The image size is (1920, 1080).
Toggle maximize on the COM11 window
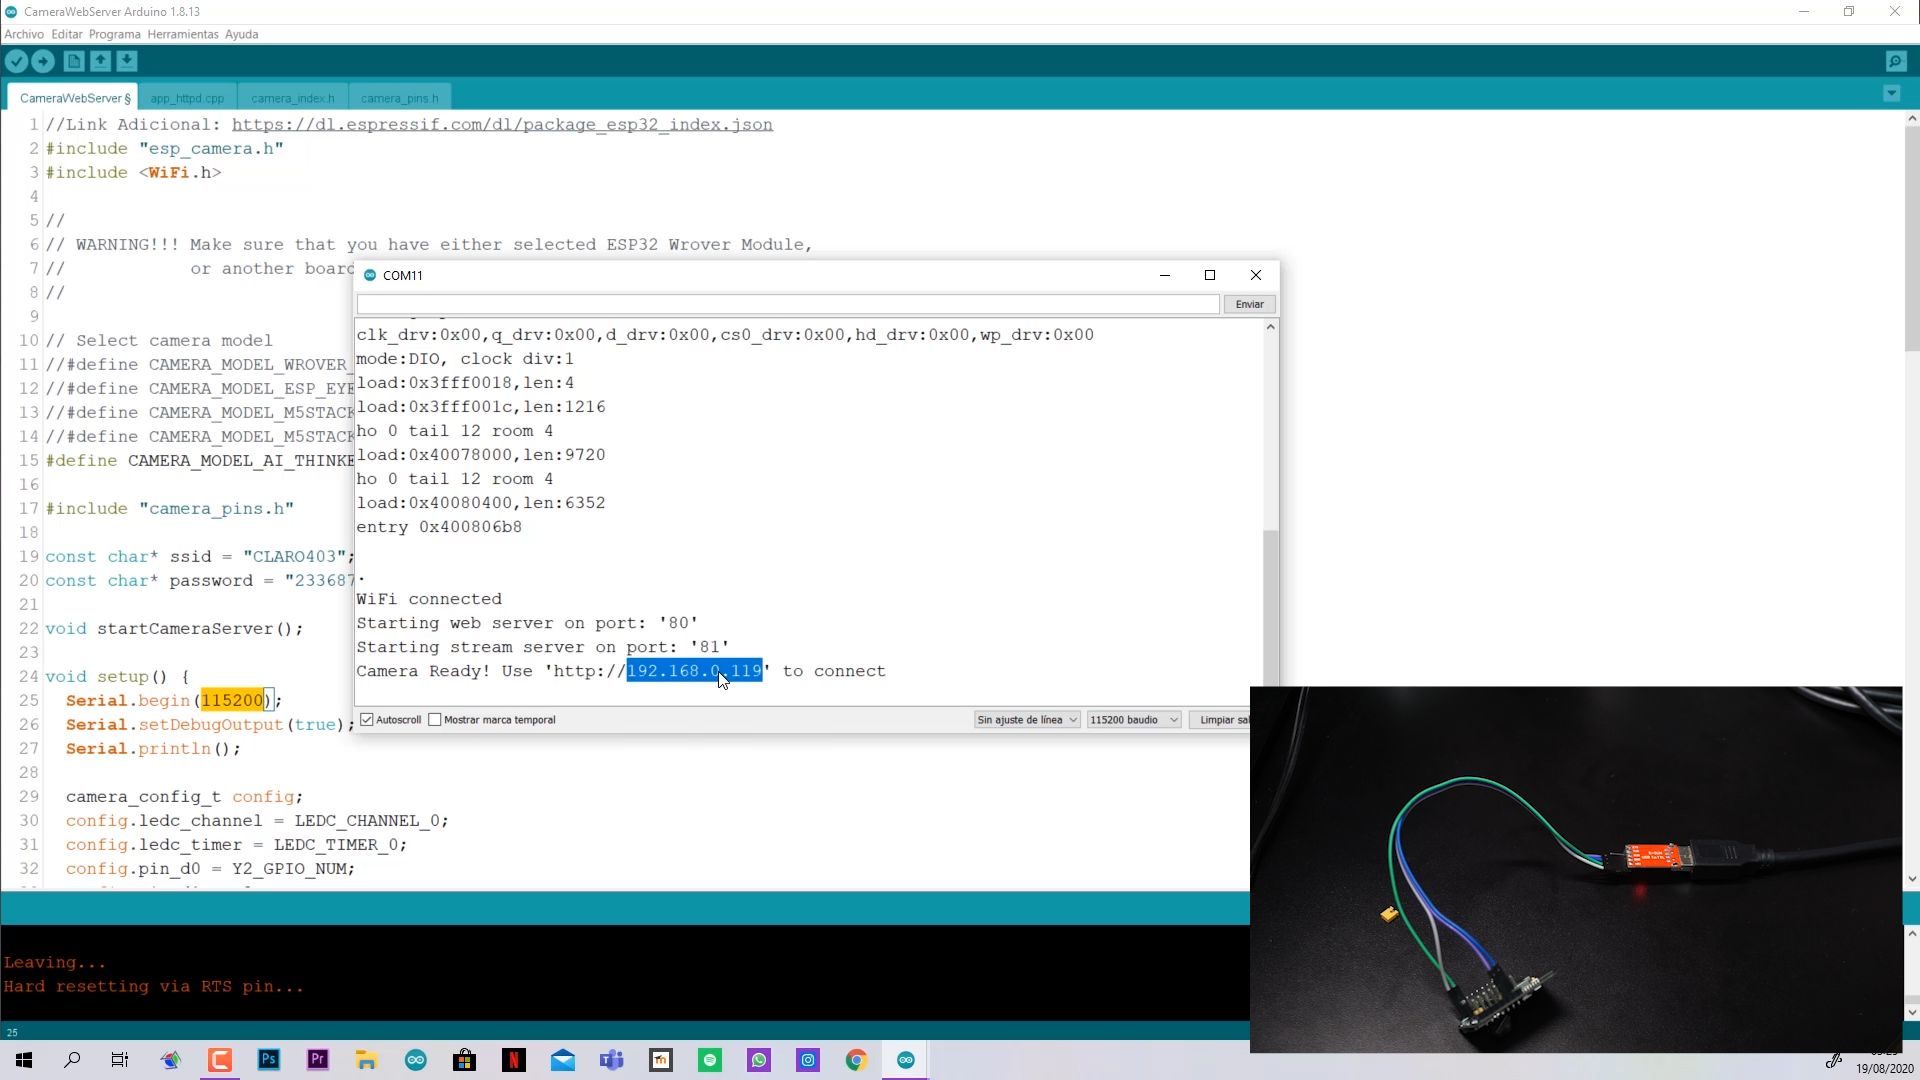pos(1209,275)
